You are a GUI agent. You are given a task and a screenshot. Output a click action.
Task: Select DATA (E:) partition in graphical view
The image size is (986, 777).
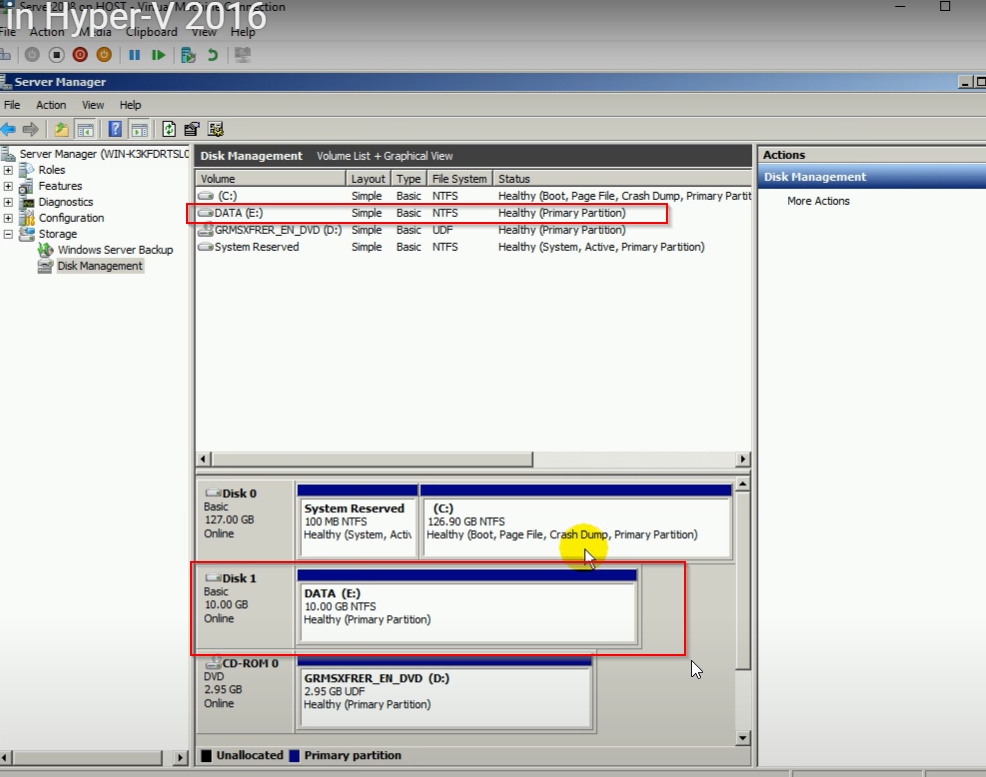click(x=467, y=607)
